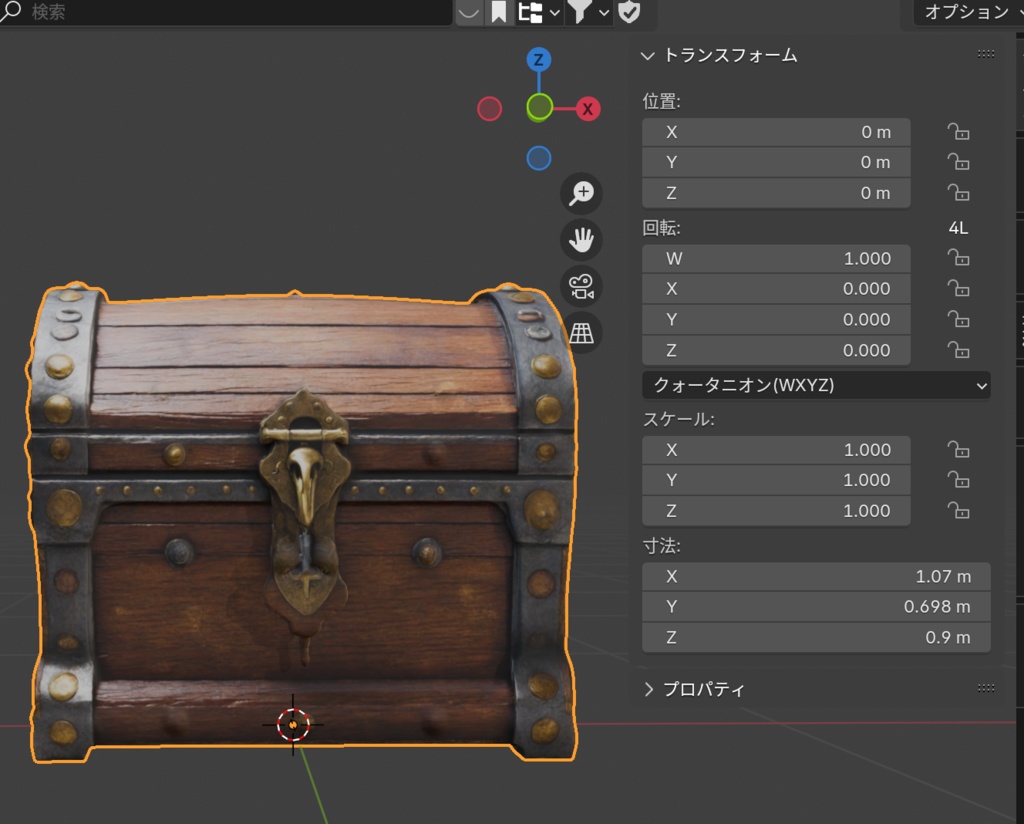The image size is (1024, 824).
Task: Switch projection with the grid icon
Action: (581, 331)
